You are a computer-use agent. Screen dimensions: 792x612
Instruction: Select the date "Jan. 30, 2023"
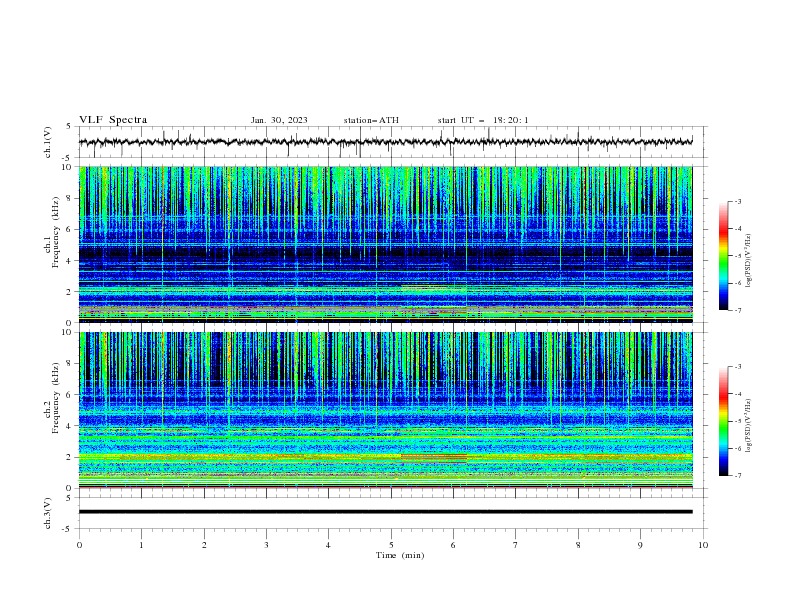[279, 120]
